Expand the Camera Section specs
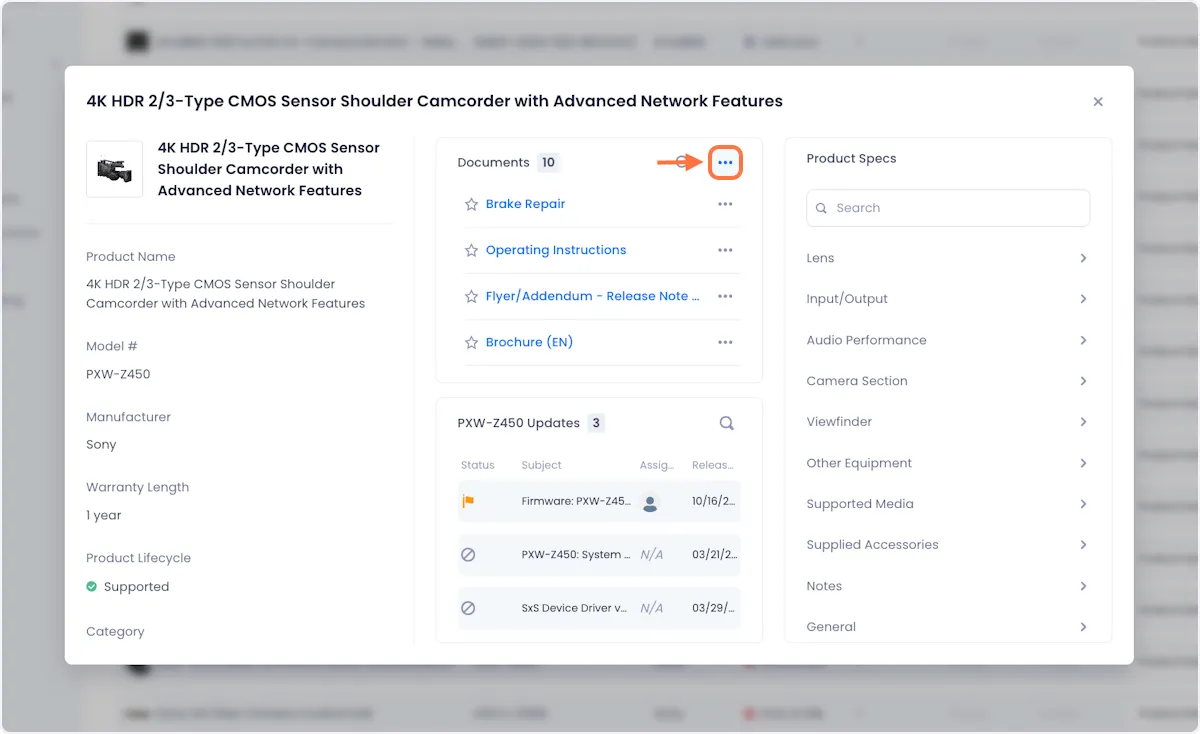1200x734 pixels. (x=947, y=381)
